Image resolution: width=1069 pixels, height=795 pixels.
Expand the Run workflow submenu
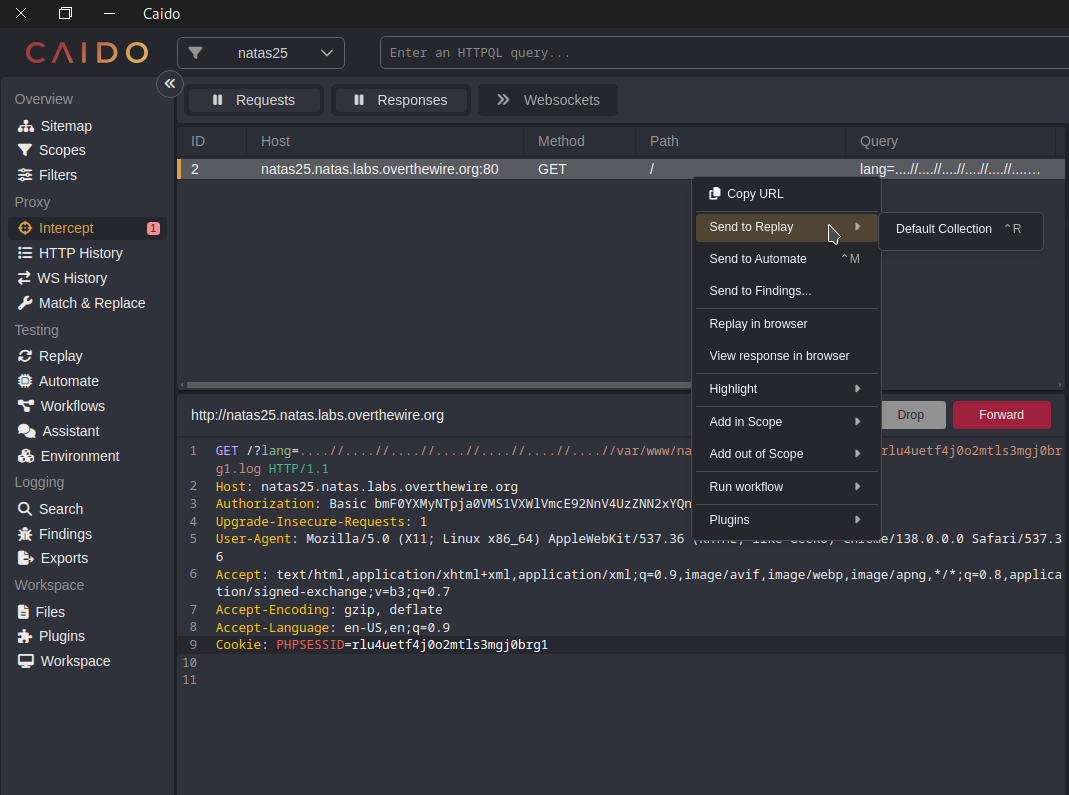click(x=785, y=487)
